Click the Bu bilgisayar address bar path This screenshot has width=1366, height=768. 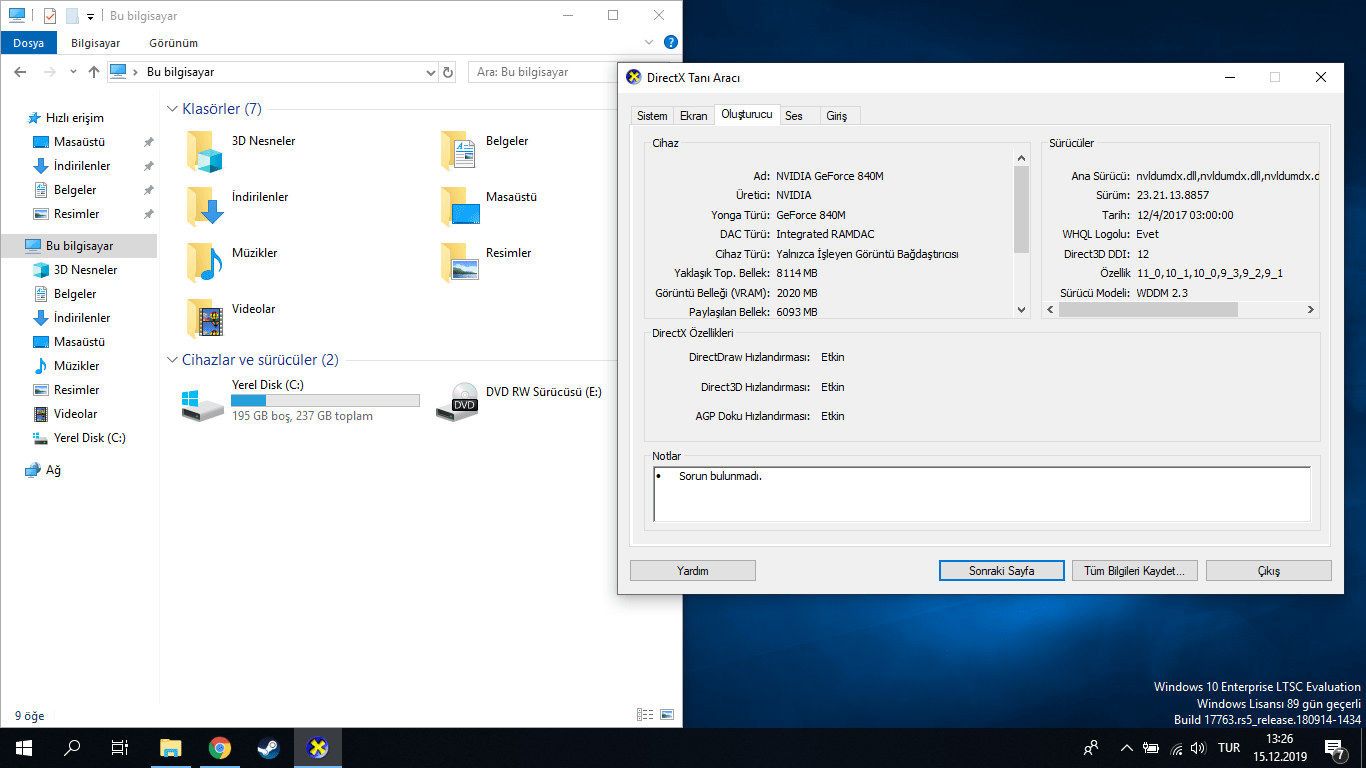point(180,72)
